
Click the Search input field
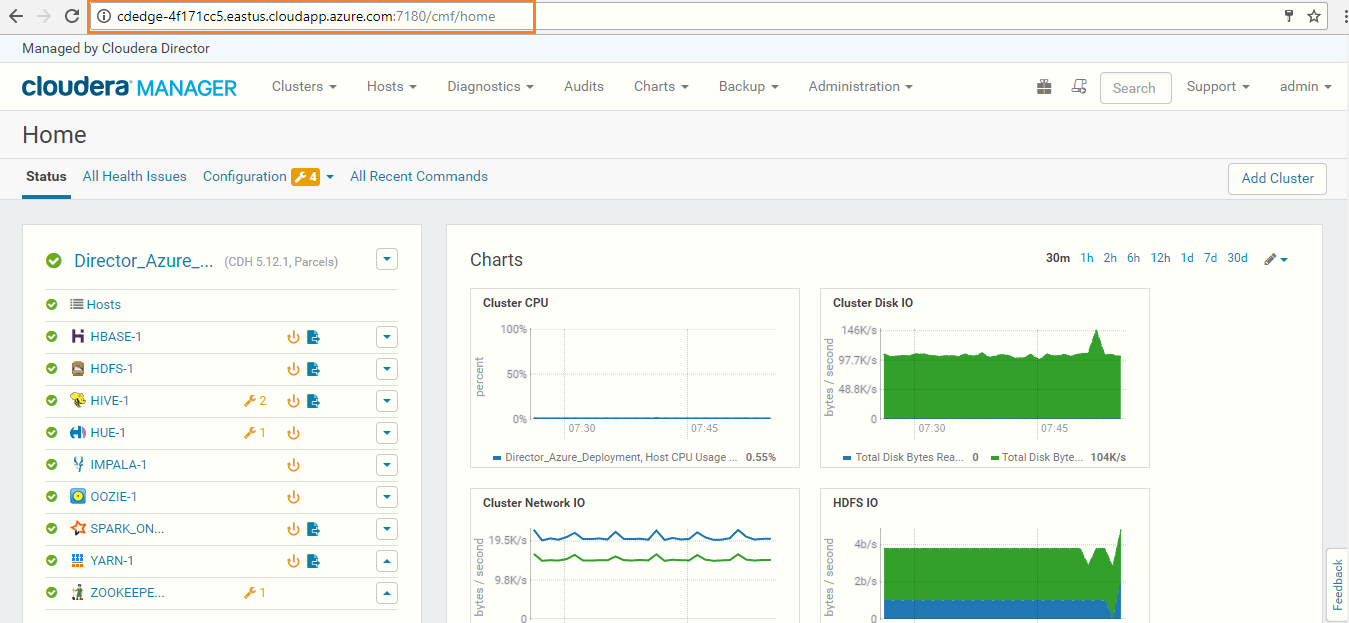pyautogui.click(x=1135, y=88)
